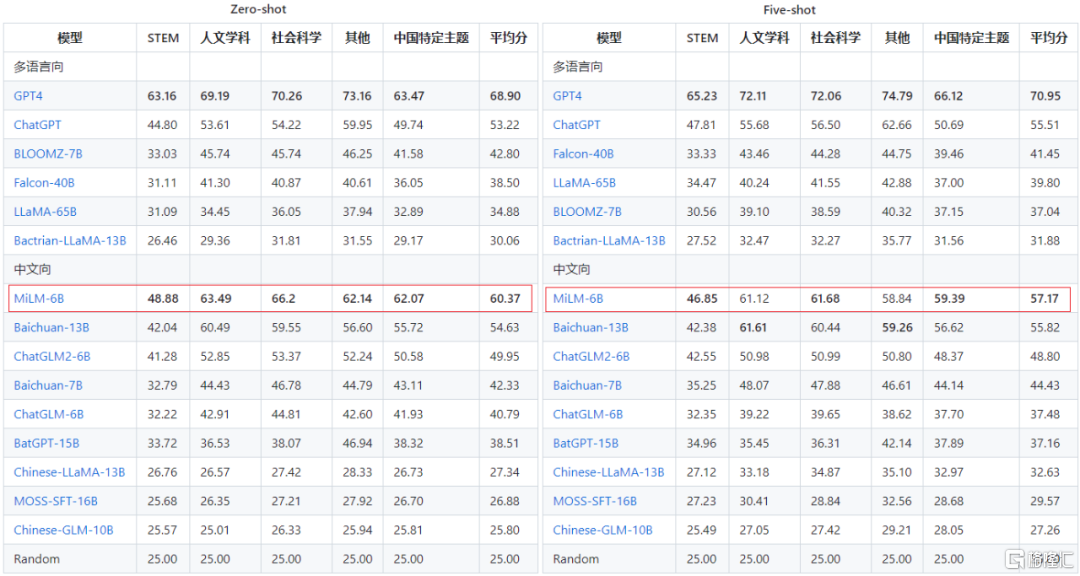
Task: Open the ChatGPT link in Zero-shot table
Action: [x=37, y=125]
